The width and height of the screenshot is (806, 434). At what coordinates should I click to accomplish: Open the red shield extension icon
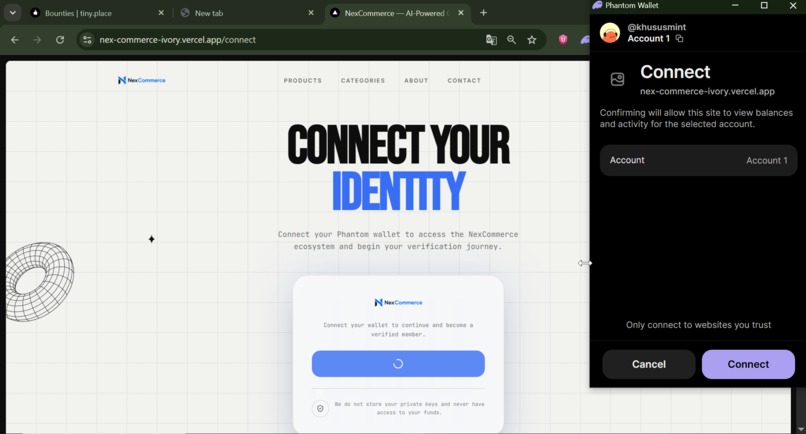pos(563,39)
